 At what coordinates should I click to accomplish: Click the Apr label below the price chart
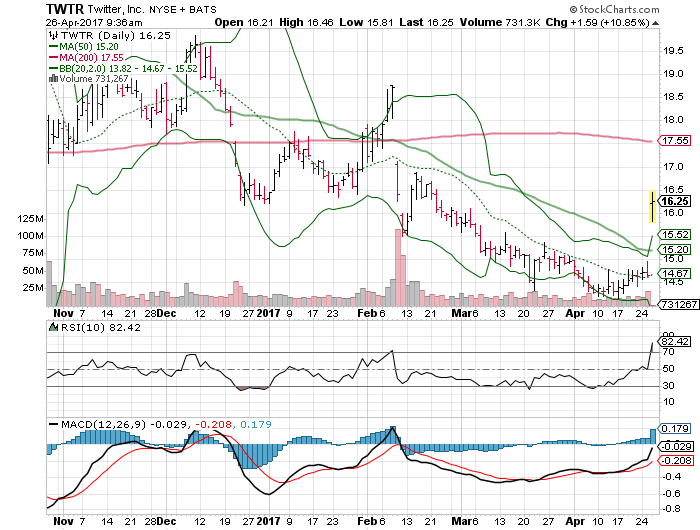point(575,313)
